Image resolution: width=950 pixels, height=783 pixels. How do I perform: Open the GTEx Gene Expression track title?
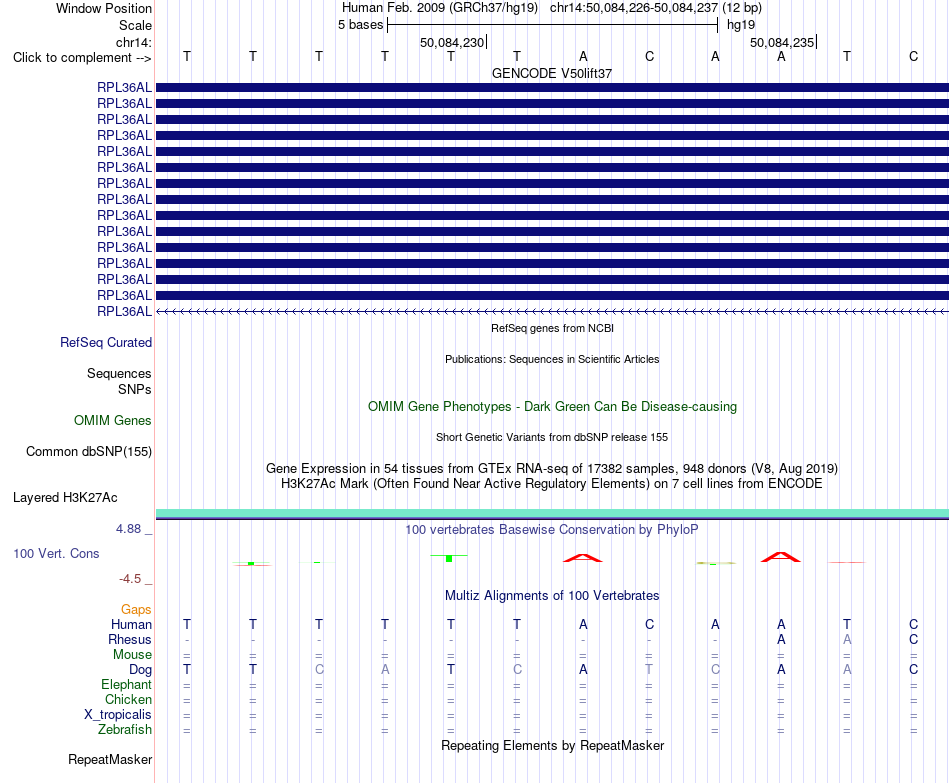coord(552,468)
